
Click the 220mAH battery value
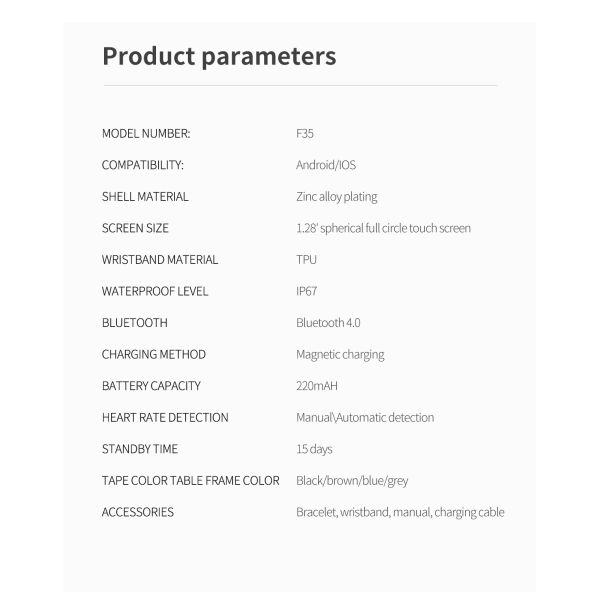pos(318,386)
